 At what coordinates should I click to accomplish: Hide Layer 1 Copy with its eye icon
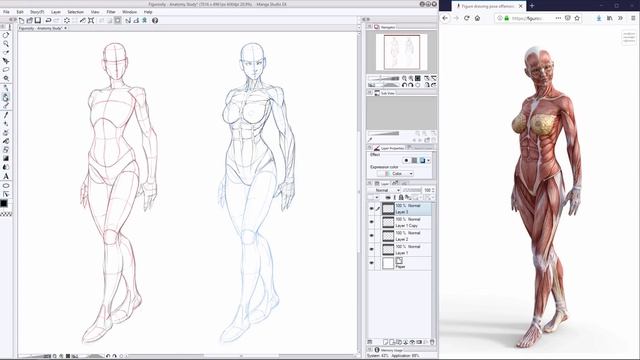click(x=371, y=222)
